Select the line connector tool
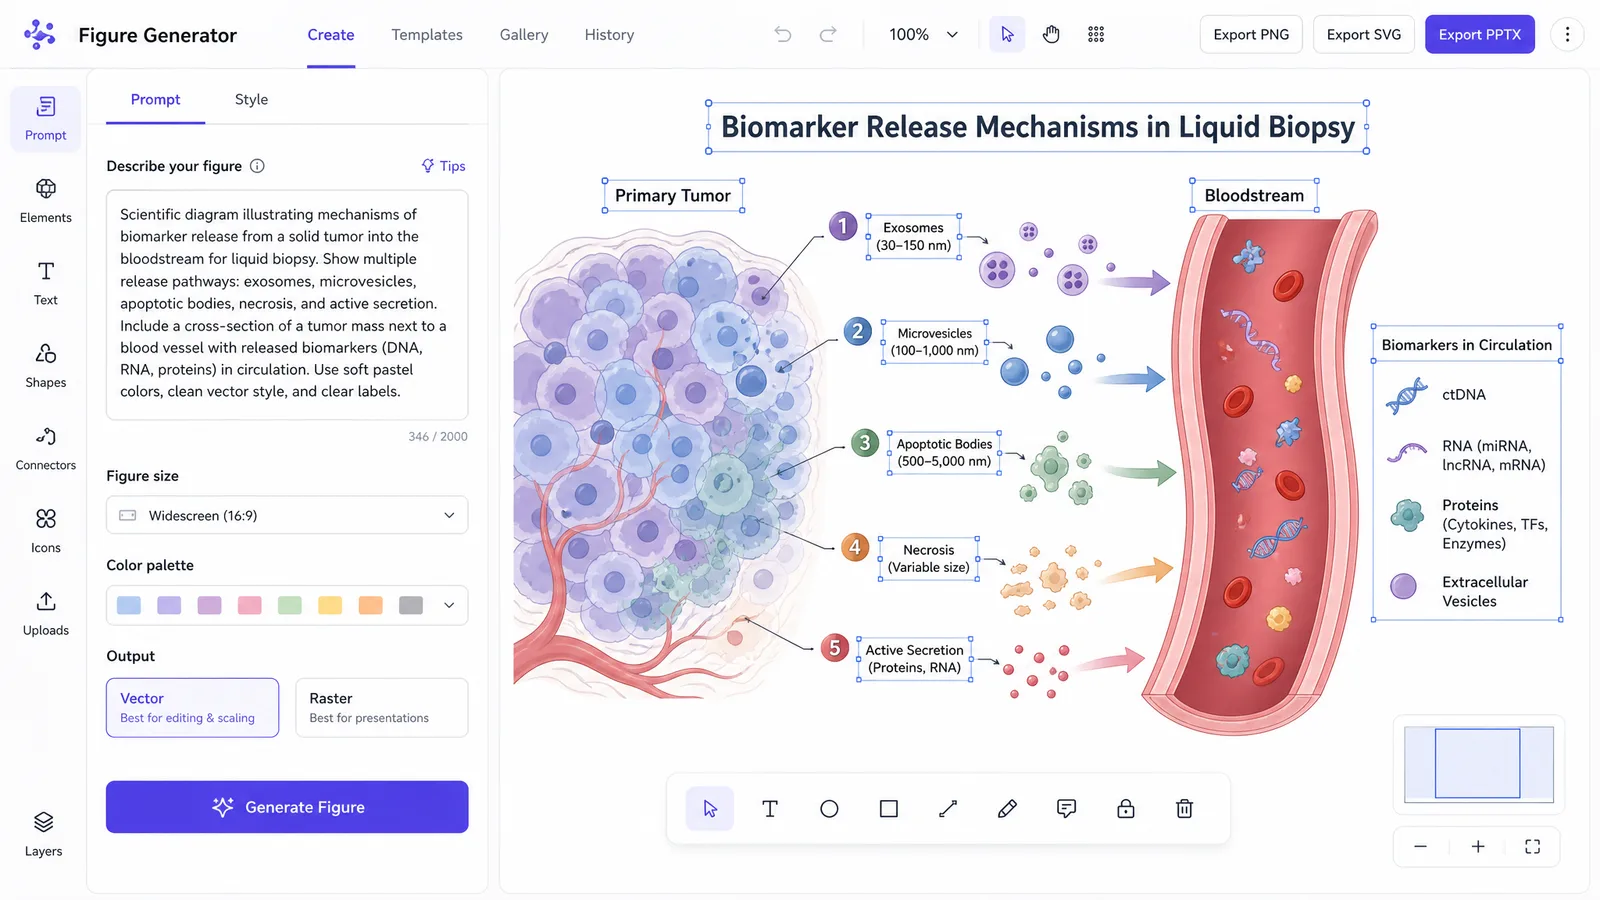Screen dimensions: 1600x900 [x=948, y=809]
